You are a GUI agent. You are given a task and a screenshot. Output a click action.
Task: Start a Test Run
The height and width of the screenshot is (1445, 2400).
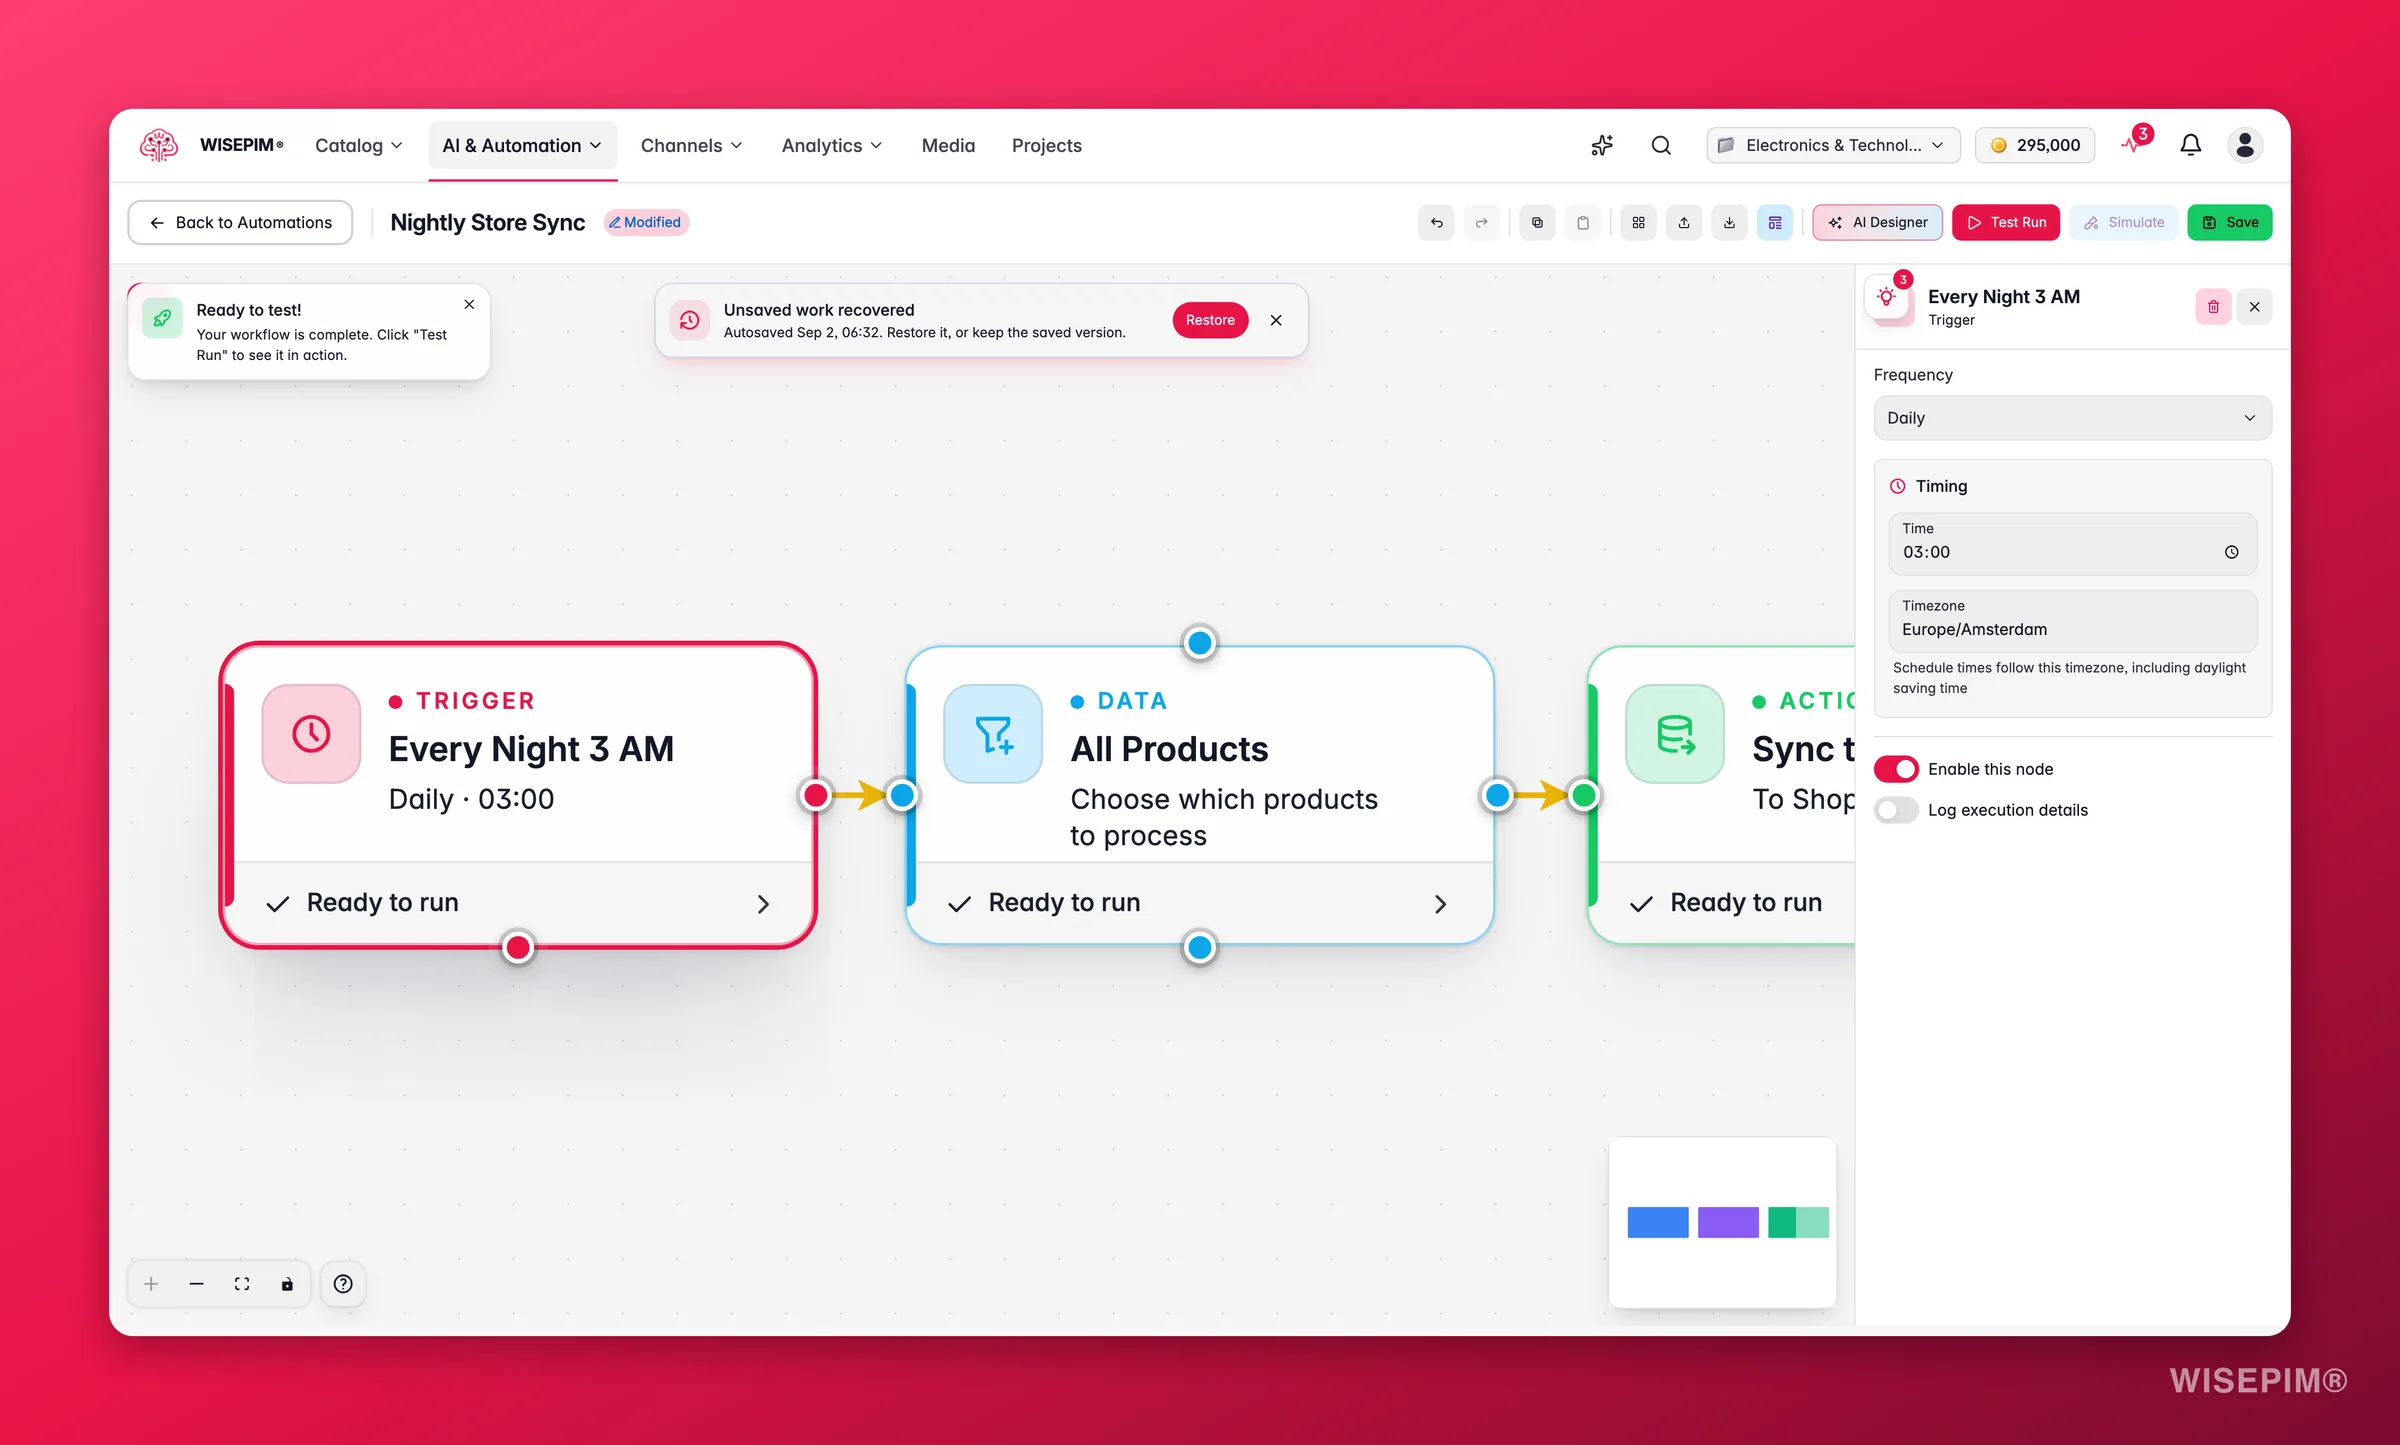(2006, 222)
